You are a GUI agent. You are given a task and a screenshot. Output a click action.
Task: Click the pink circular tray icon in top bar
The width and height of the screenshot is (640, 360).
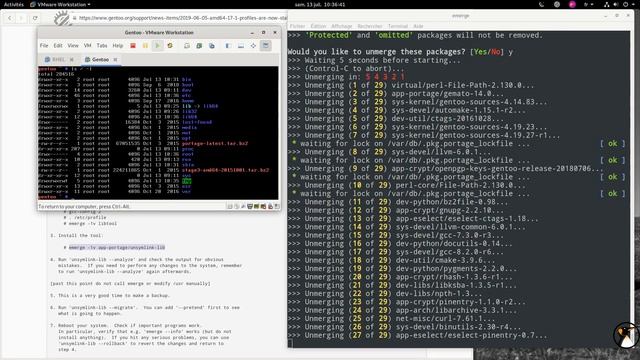point(572,4)
